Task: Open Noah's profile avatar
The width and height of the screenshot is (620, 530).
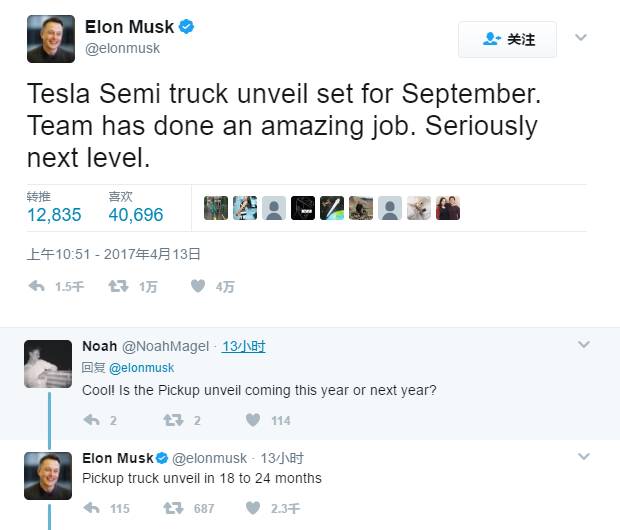Action: click(48, 363)
